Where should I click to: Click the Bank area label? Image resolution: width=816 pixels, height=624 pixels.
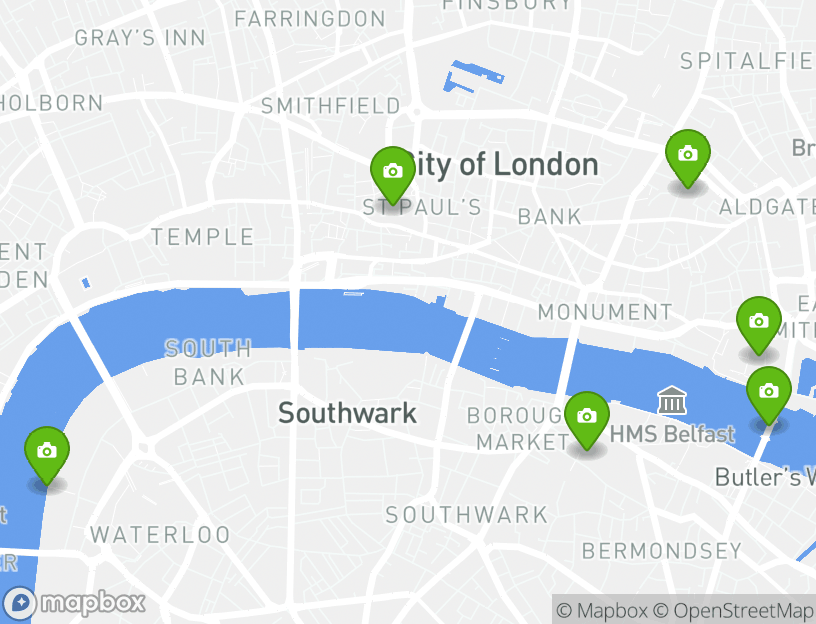coord(549,217)
